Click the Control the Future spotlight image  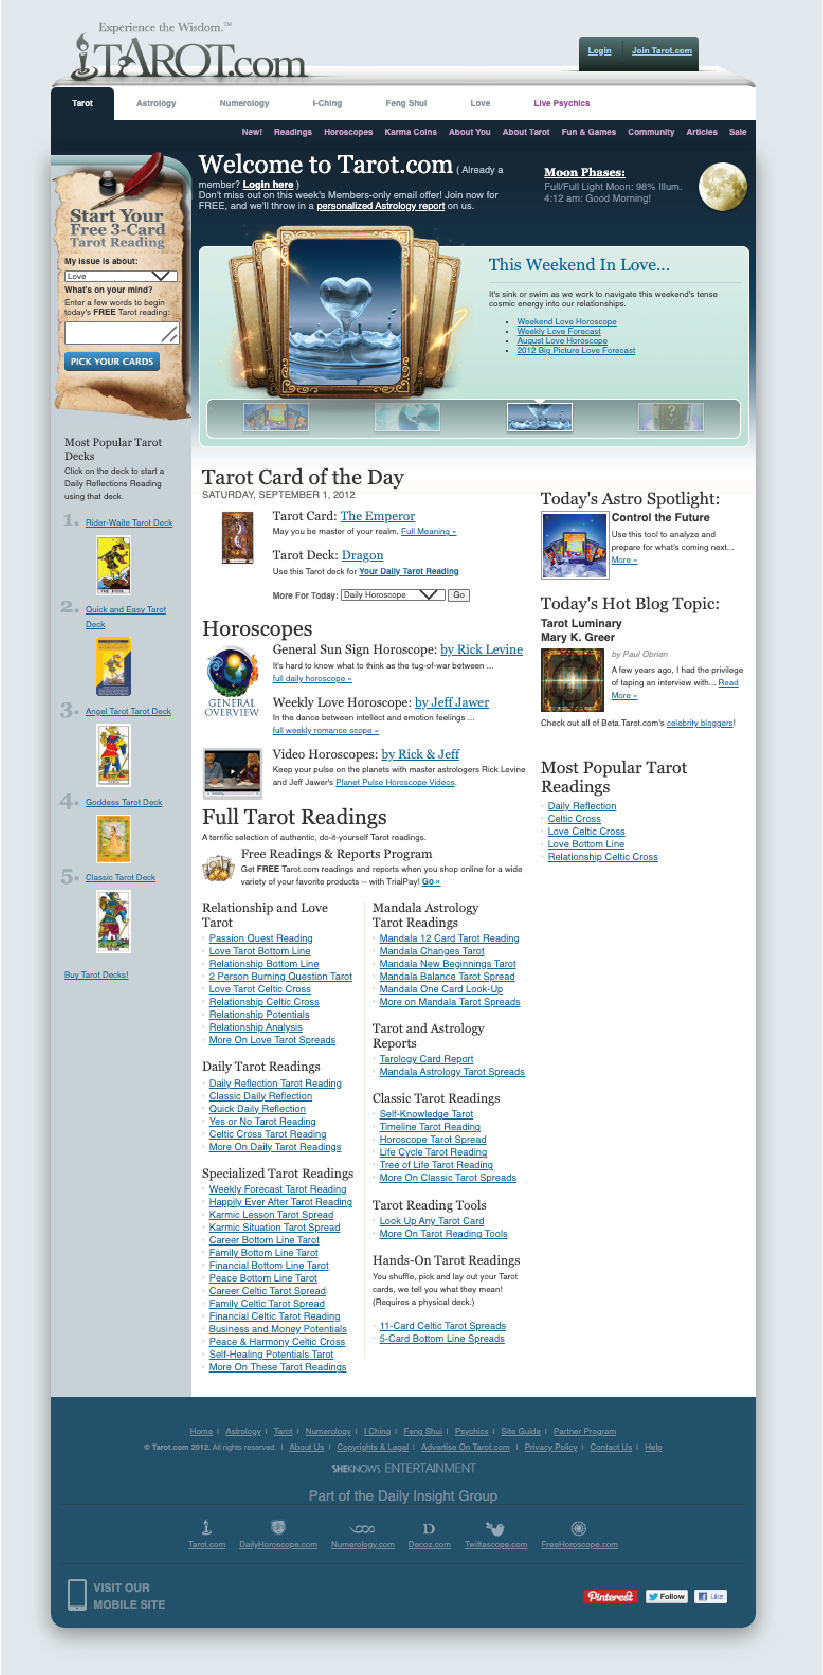575,545
